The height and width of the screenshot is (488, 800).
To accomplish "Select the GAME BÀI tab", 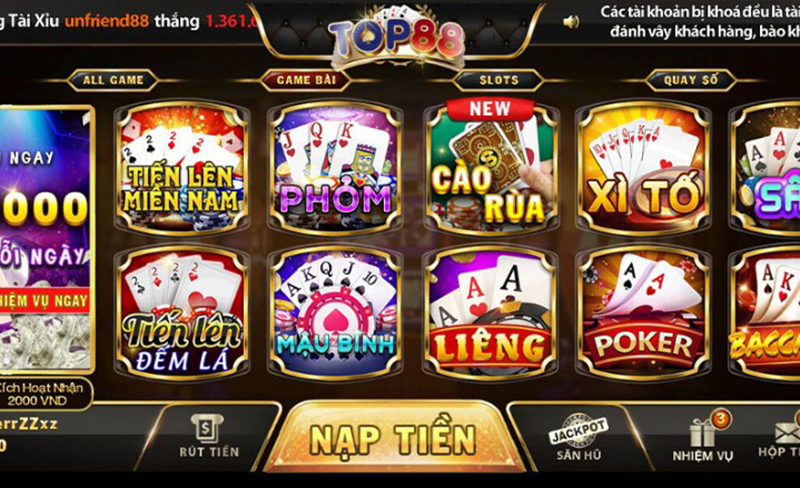I will click(x=306, y=80).
